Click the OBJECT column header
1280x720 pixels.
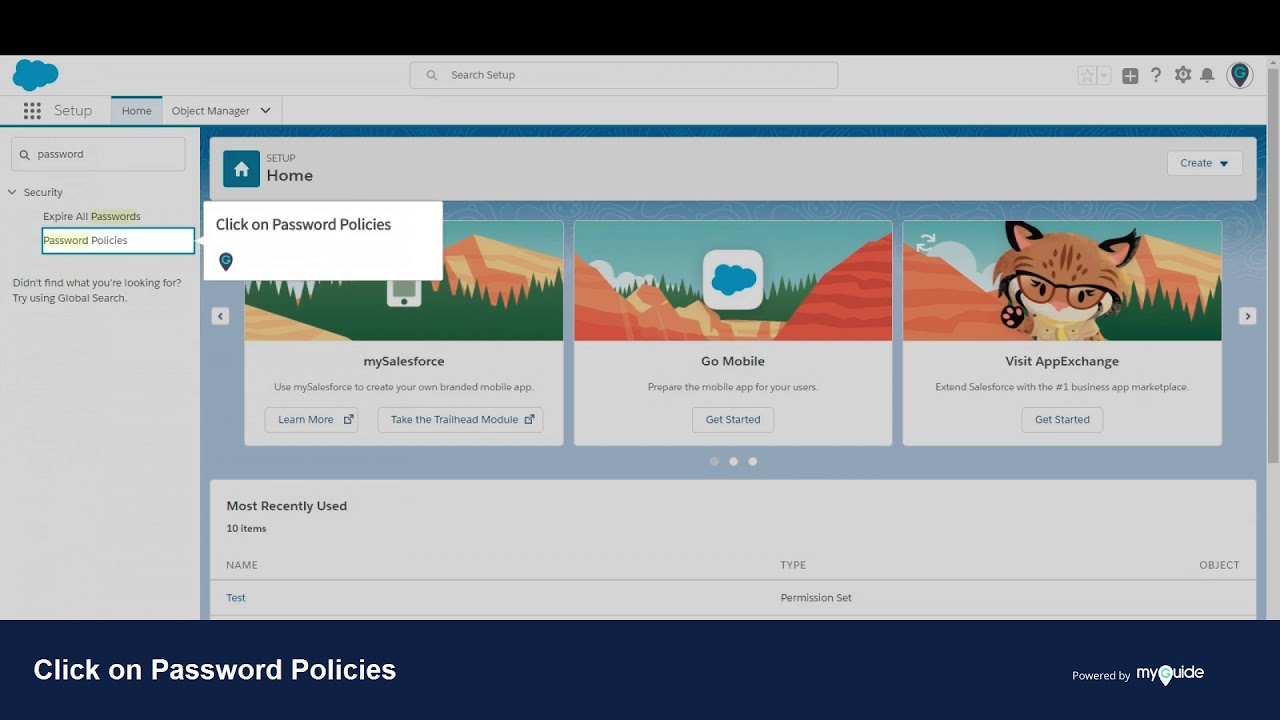point(1219,565)
